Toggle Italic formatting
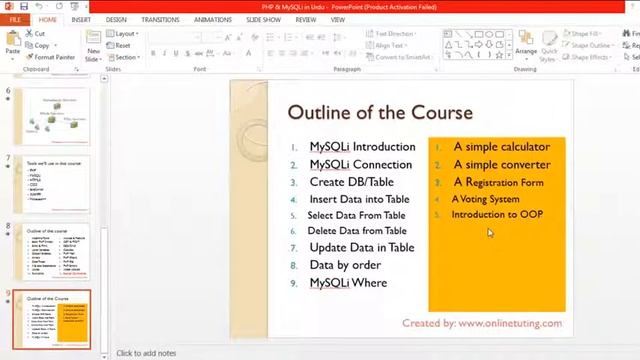This screenshot has height=360, width=640. (164, 53)
